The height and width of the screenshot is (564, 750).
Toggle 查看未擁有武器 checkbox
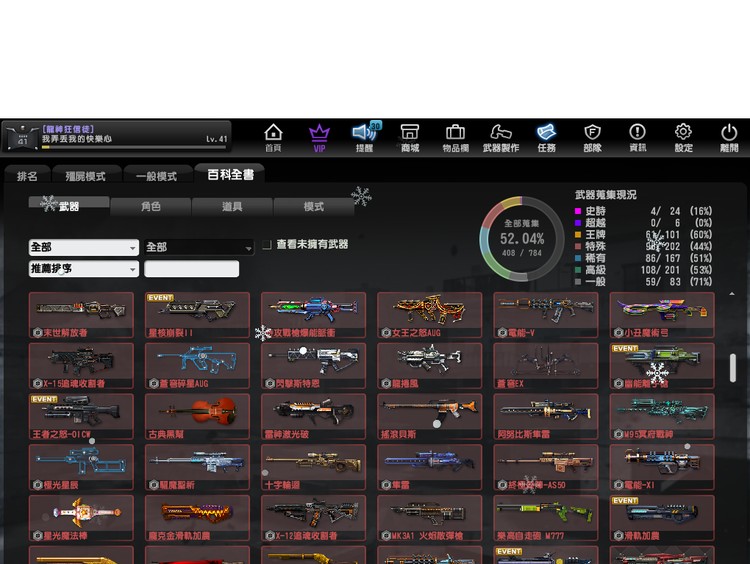click(x=267, y=245)
